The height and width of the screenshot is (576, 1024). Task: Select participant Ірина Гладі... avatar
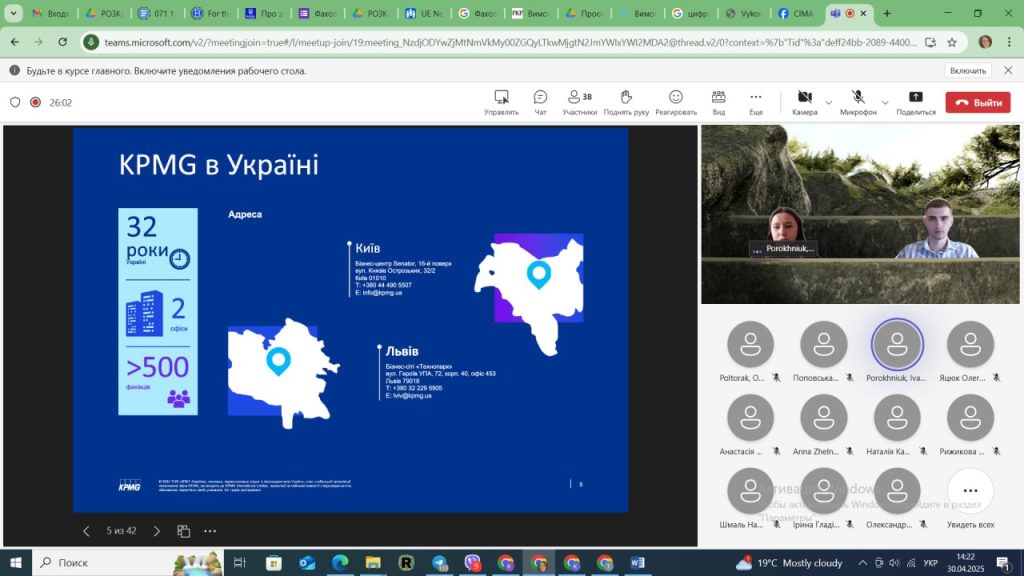824,491
